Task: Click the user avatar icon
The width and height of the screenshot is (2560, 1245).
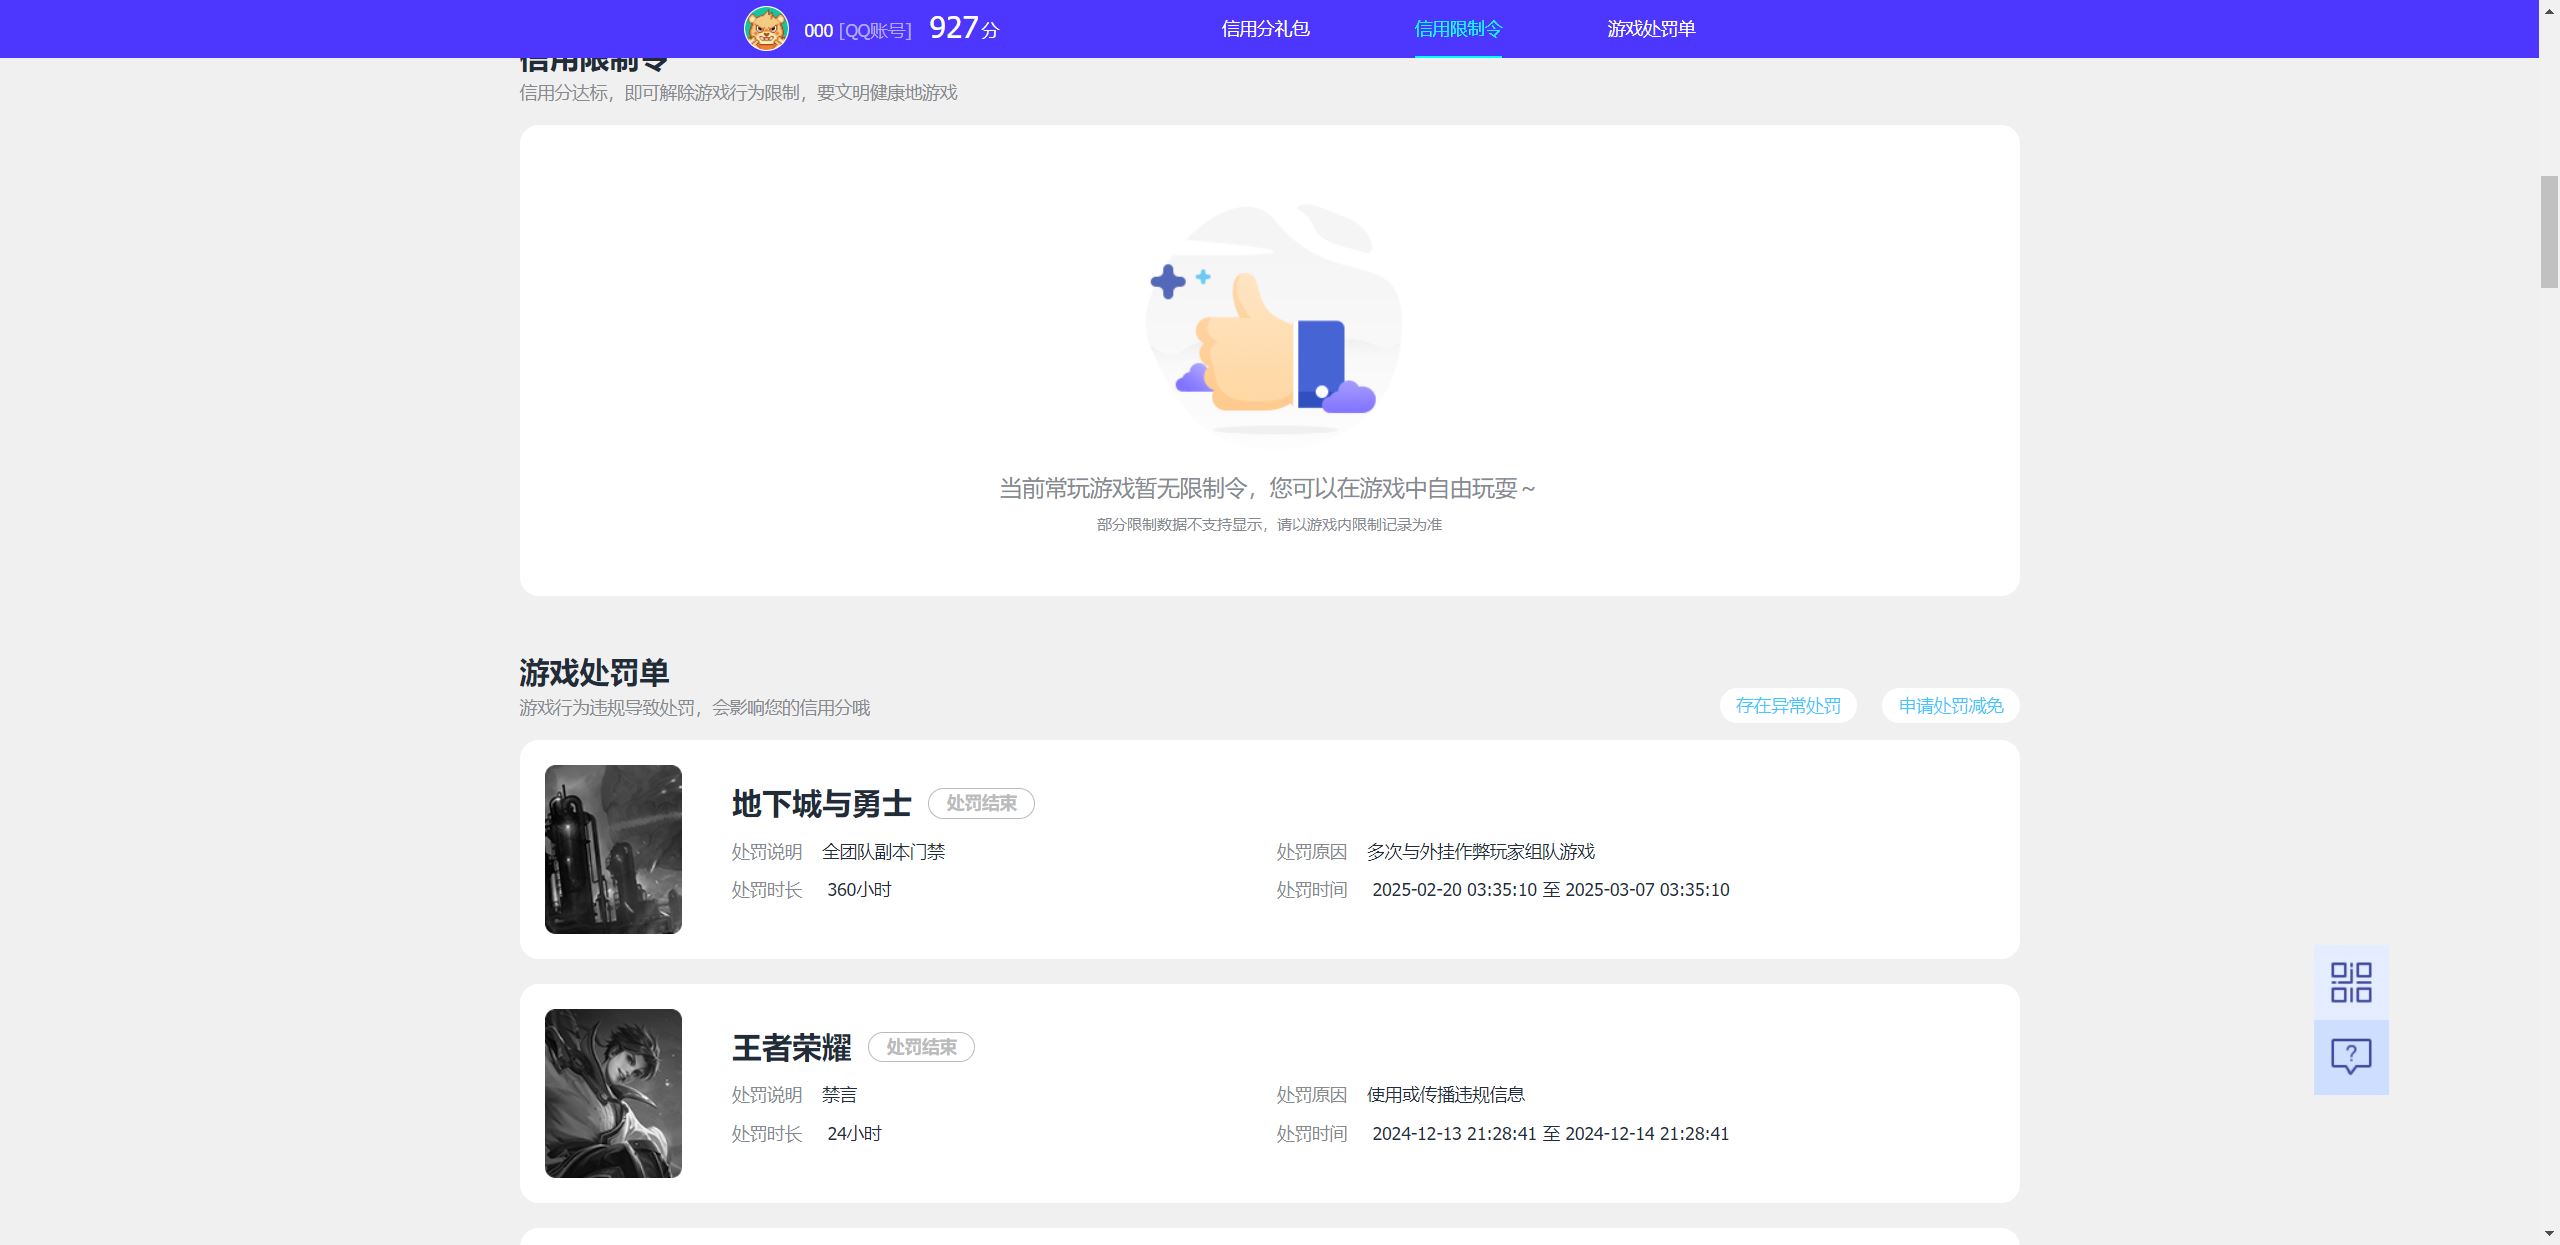Action: click(766, 29)
